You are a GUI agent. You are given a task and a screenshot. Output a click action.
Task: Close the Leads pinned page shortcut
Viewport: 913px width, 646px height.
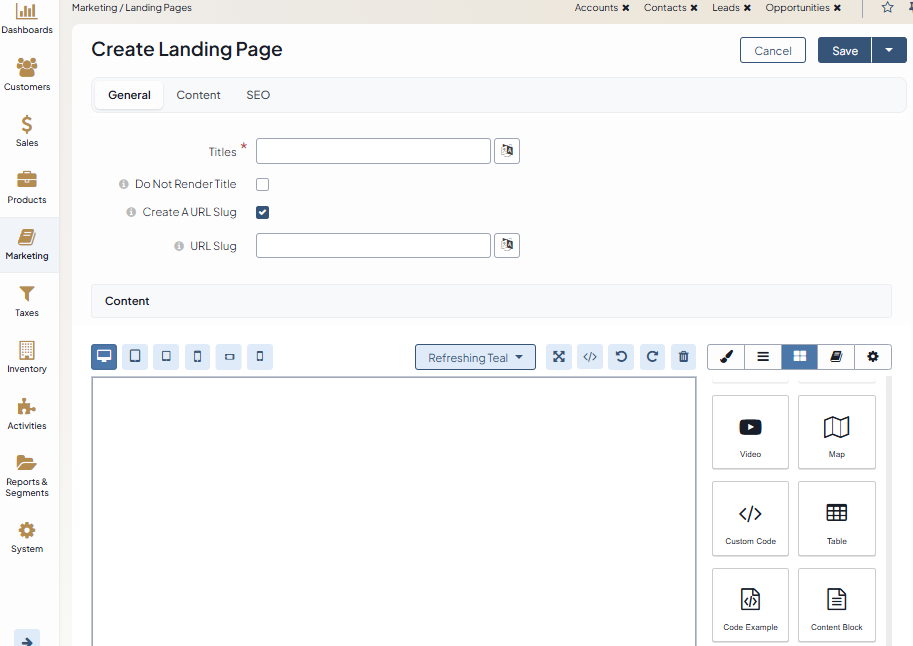click(x=747, y=8)
